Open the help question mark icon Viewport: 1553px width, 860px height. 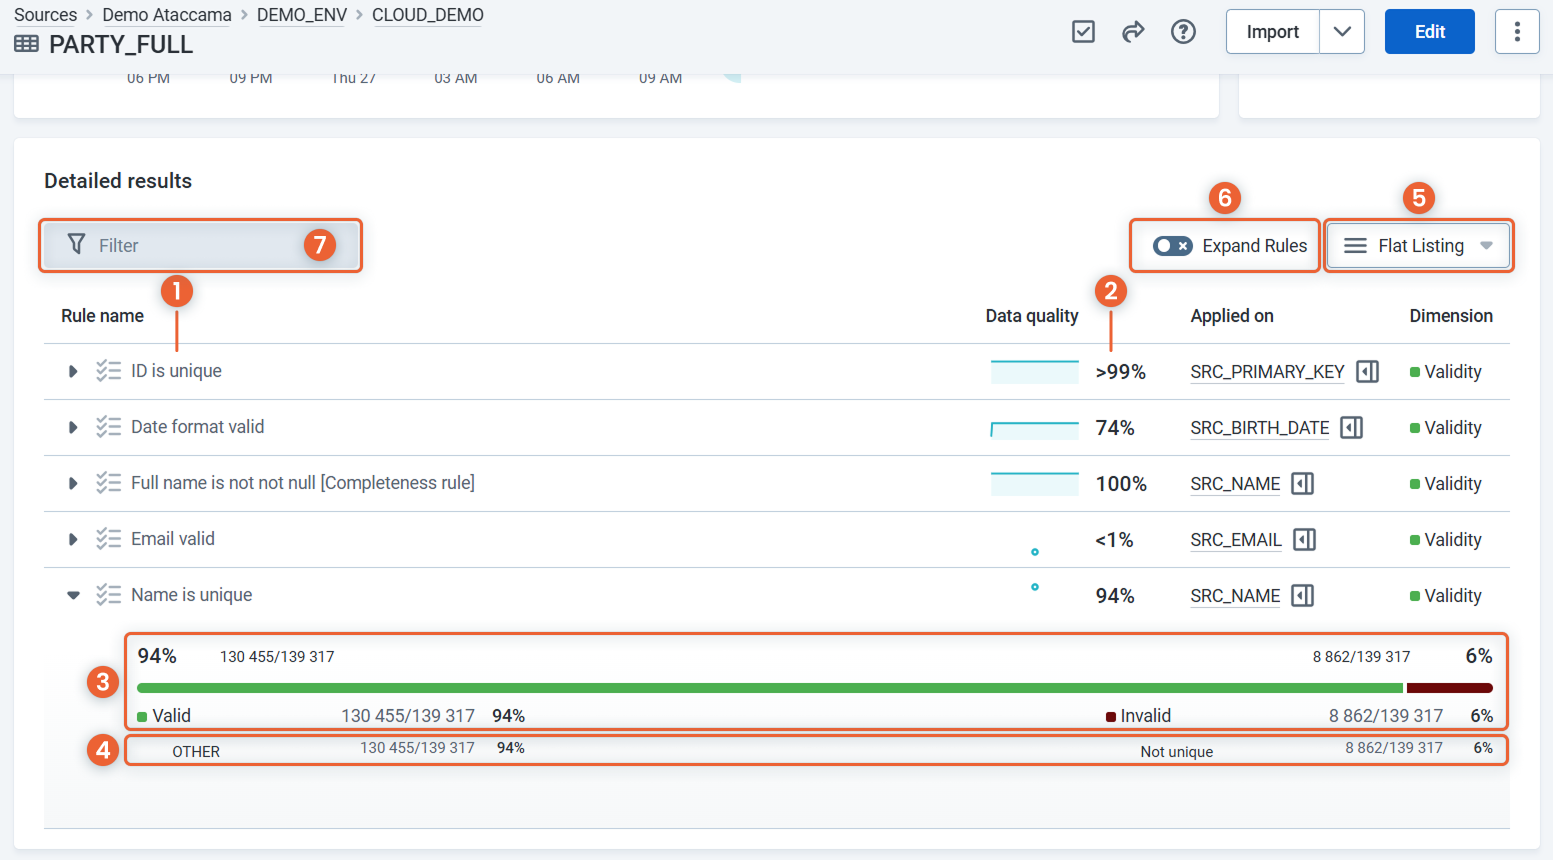tap(1183, 32)
